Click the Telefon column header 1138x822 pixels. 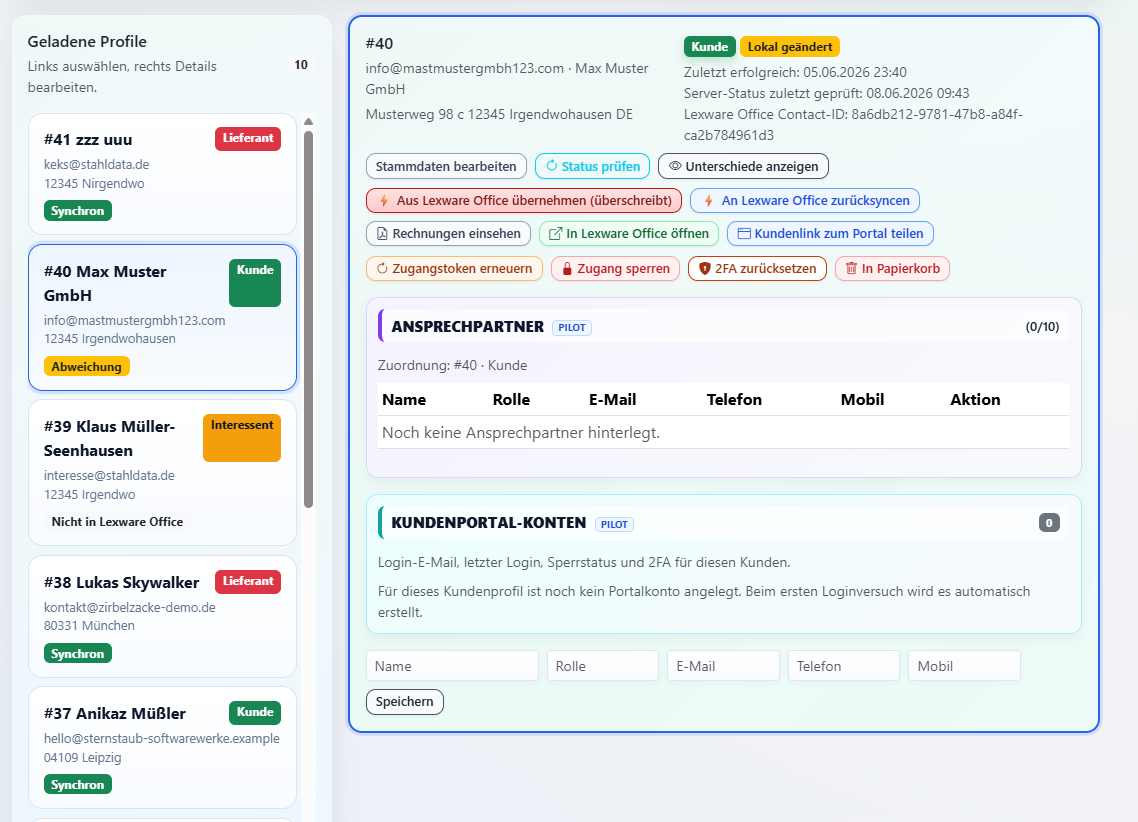click(734, 400)
